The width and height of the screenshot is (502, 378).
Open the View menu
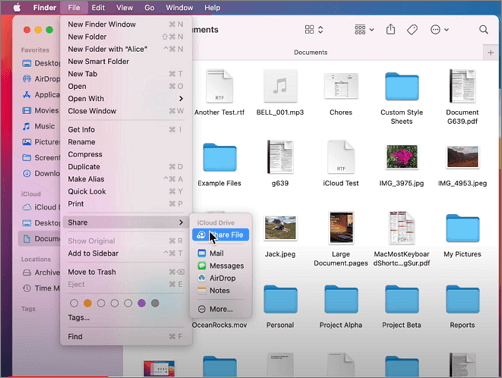pyautogui.click(x=124, y=7)
